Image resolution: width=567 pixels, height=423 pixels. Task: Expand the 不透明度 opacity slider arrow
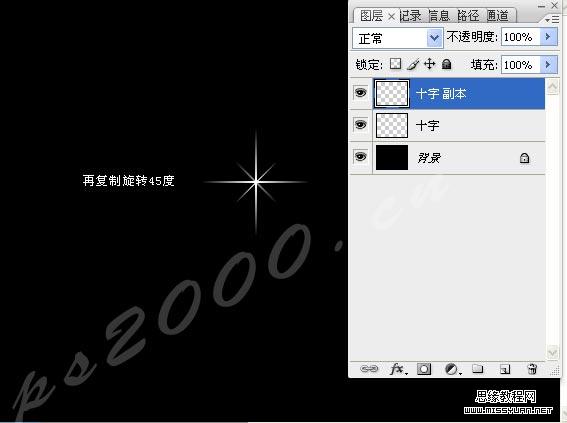[x=549, y=37]
